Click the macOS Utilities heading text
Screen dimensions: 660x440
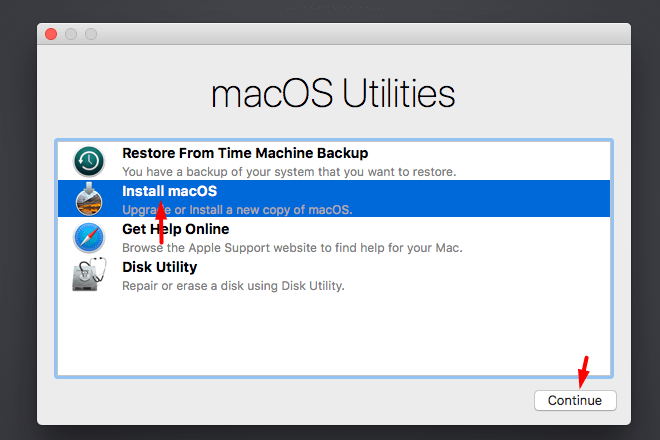(x=333, y=94)
